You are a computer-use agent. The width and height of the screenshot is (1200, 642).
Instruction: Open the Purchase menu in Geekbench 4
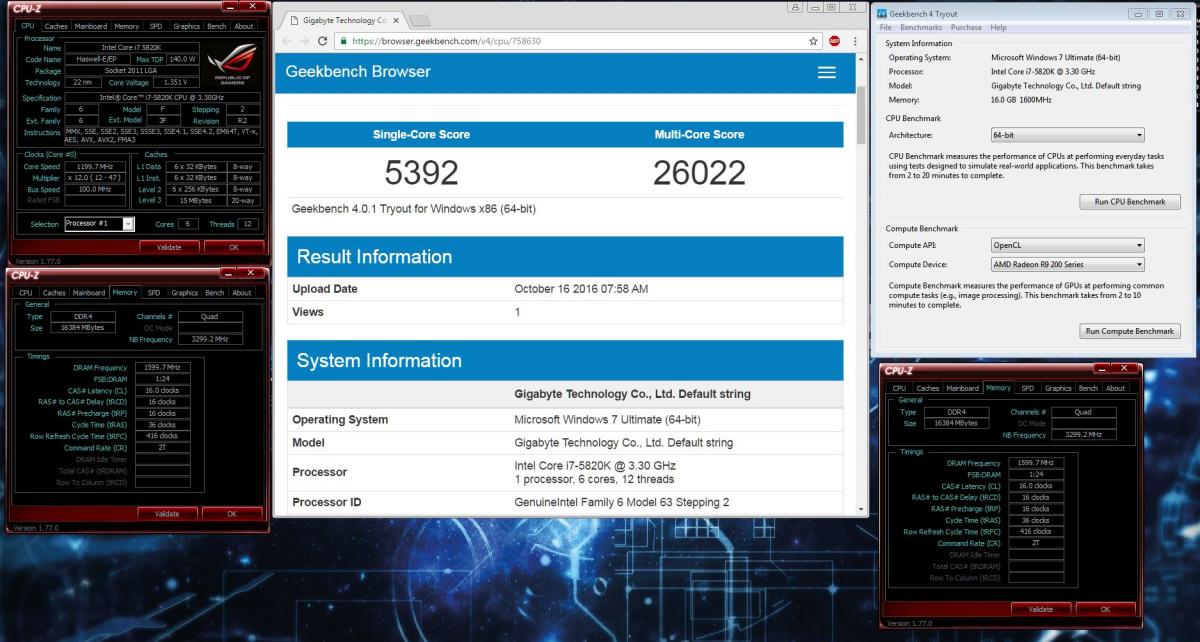(x=966, y=27)
